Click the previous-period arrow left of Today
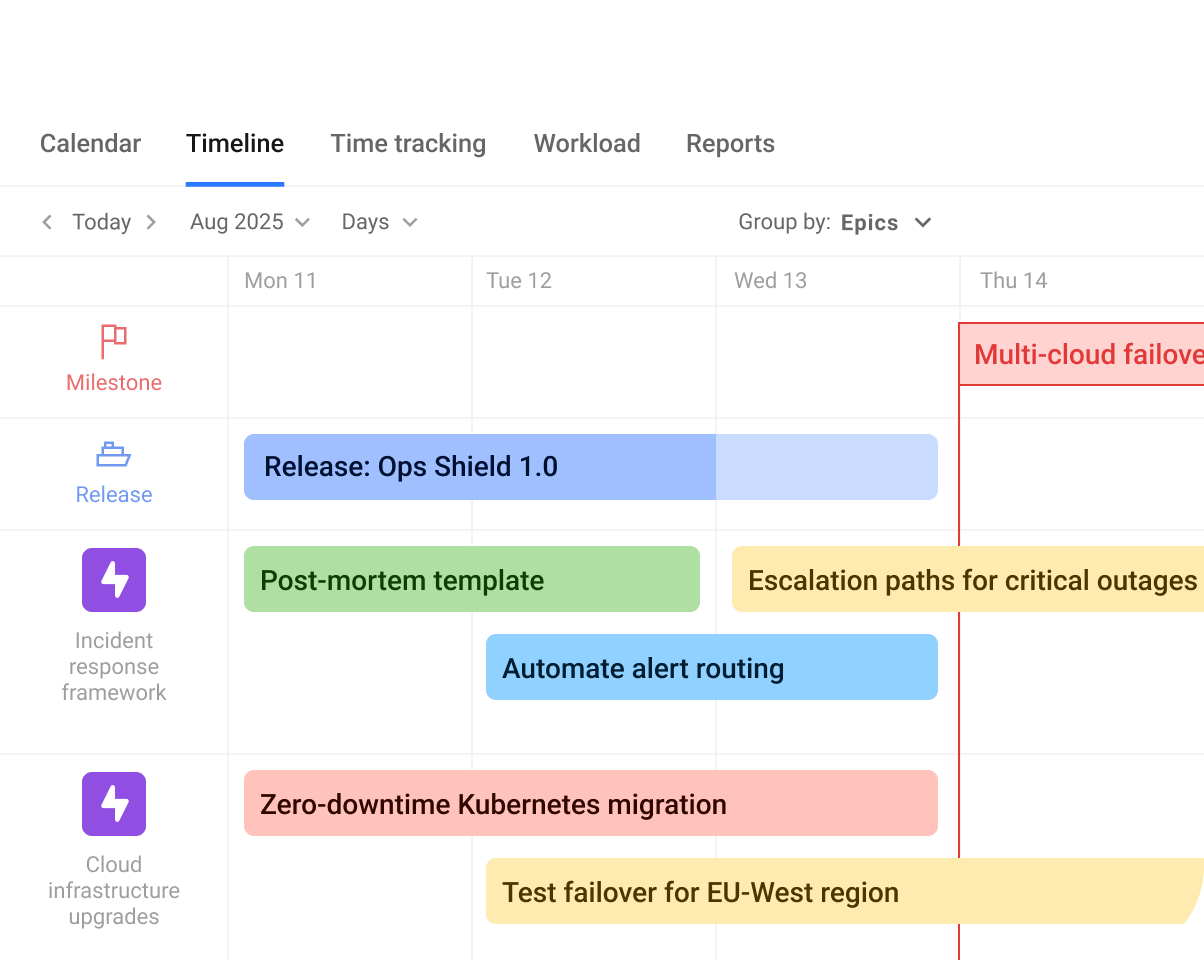 47,222
